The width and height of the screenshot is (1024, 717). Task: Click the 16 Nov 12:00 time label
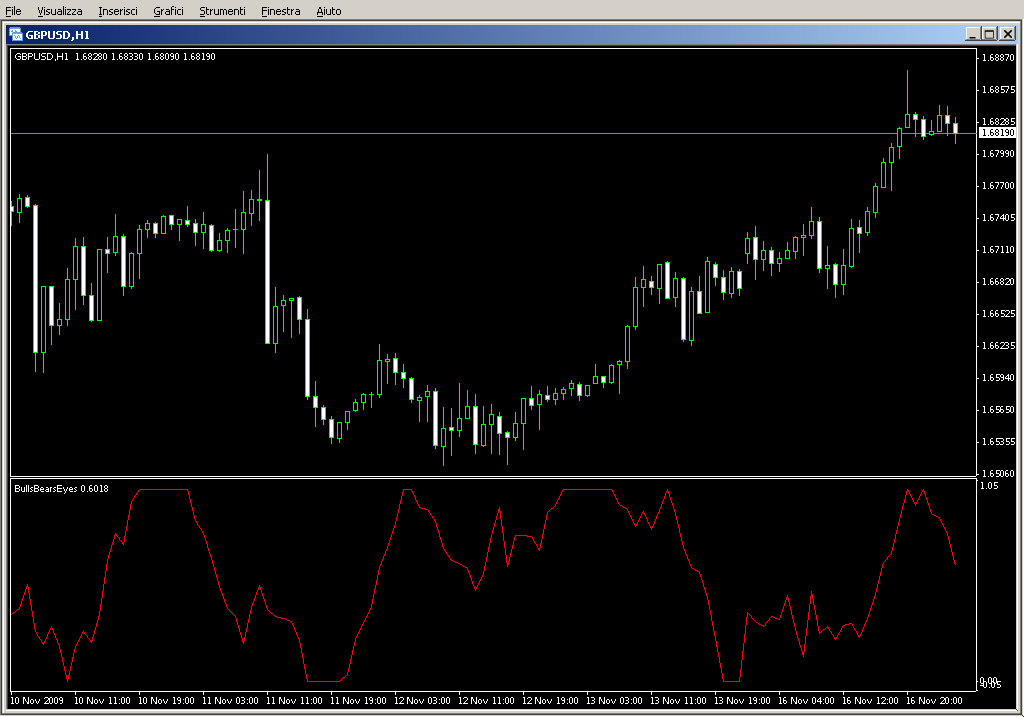(871, 701)
